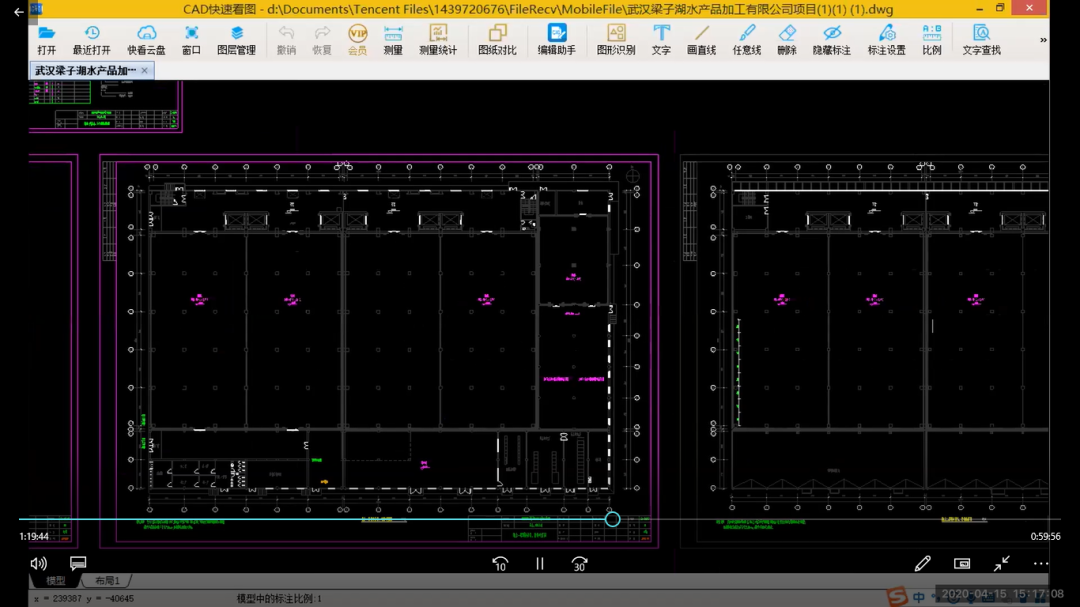Choose the 画直线 draw line tool
1080x607 pixels.
pyautogui.click(x=701, y=40)
